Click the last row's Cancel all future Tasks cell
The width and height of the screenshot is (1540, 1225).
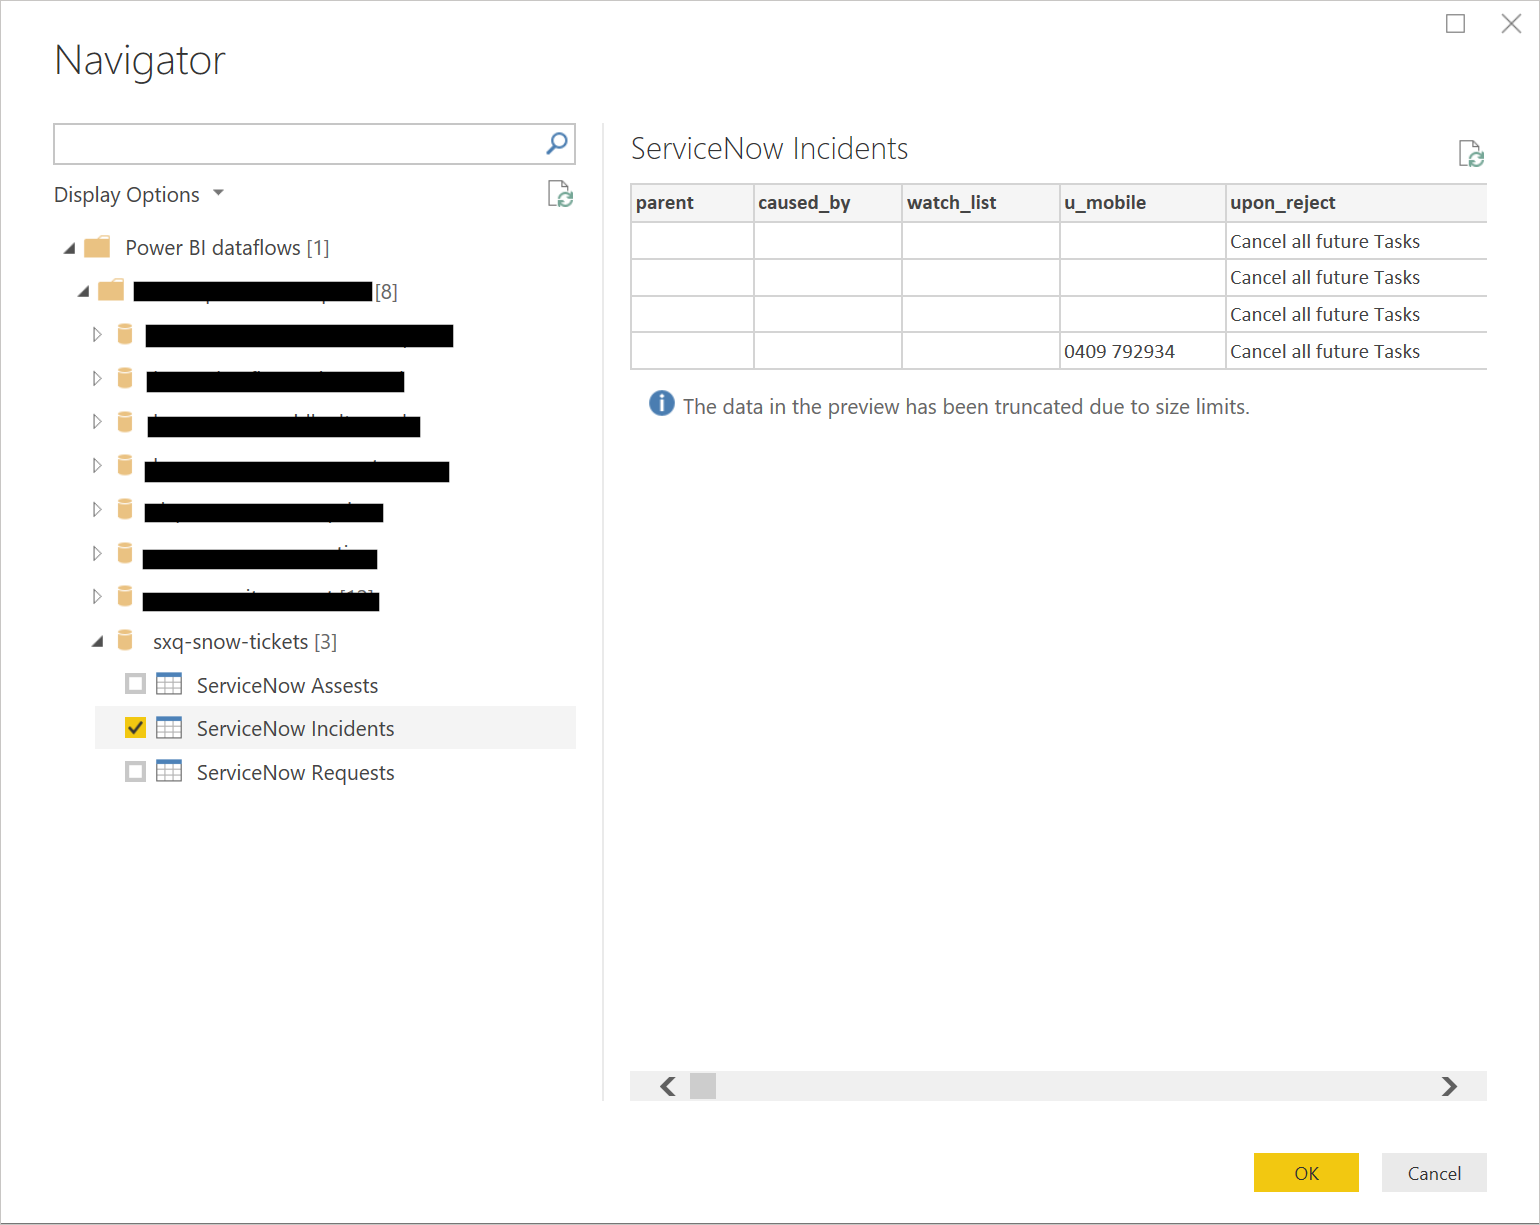[1357, 351]
